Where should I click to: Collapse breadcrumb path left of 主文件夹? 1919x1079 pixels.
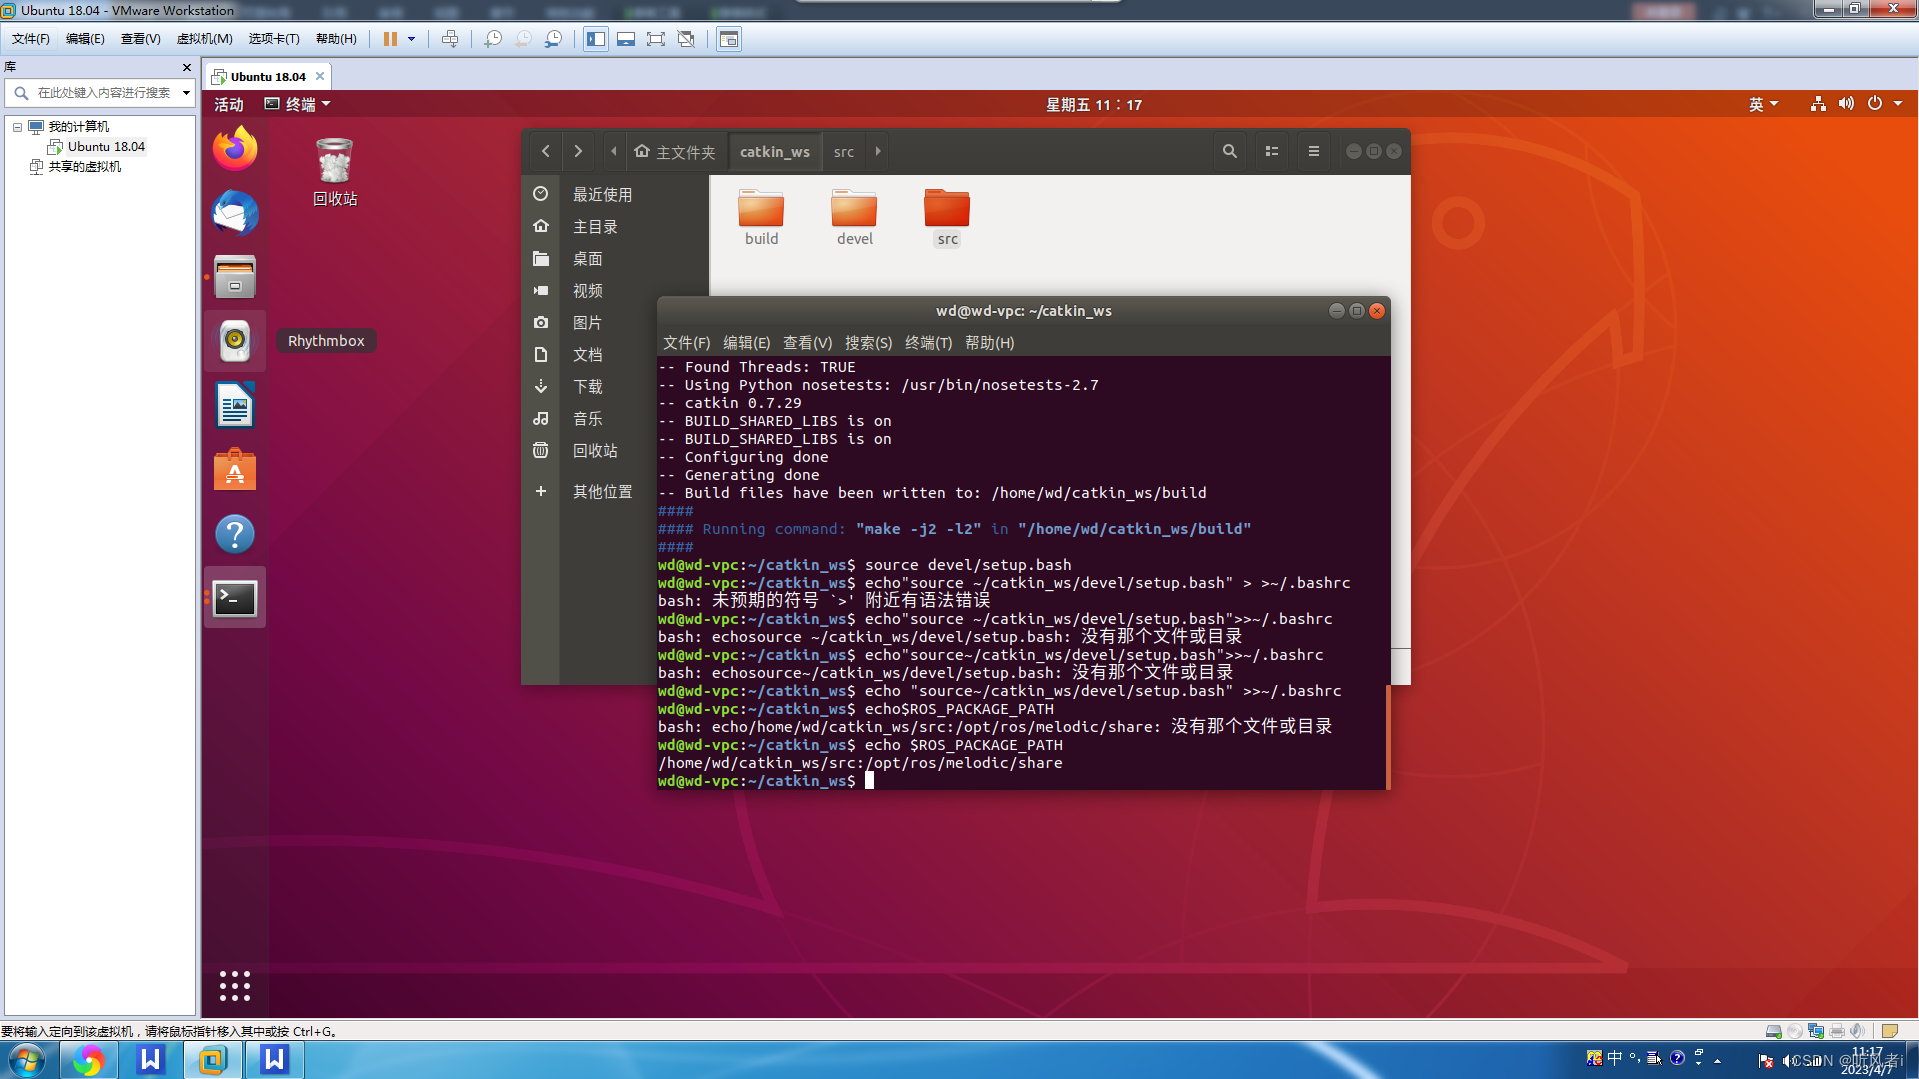(x=614, y=151)
